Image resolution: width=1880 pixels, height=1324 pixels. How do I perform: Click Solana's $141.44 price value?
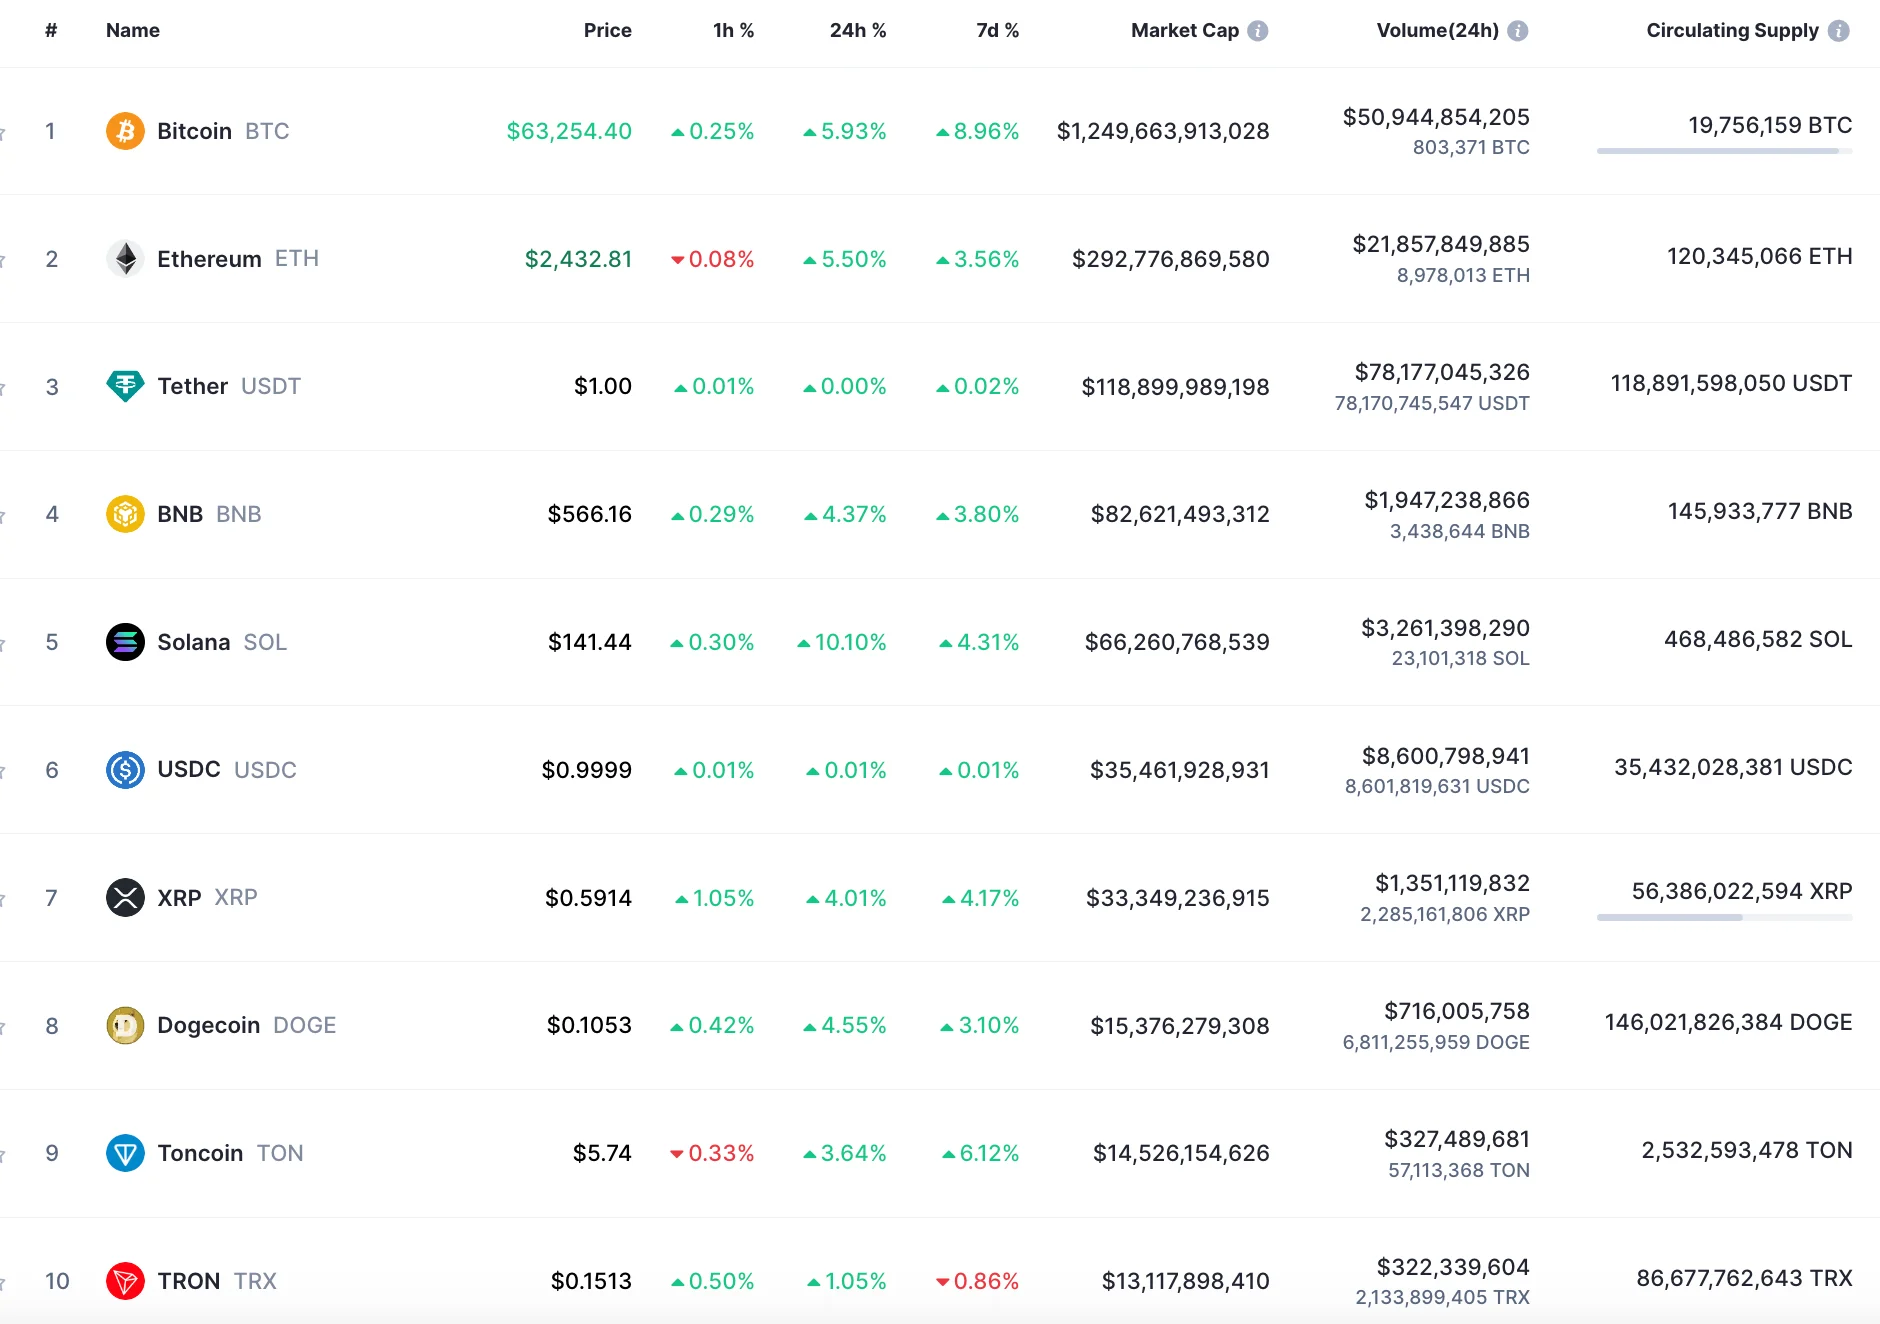click(589, 642)
